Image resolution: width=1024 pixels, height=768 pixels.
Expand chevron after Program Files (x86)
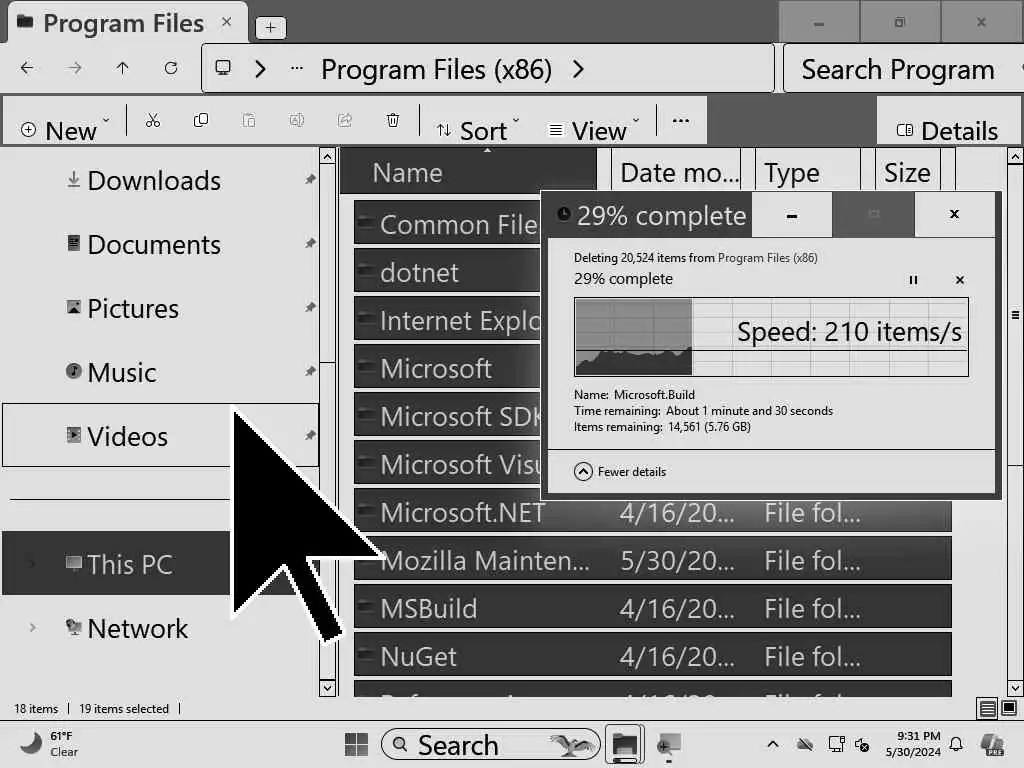(x=578, y=69)
